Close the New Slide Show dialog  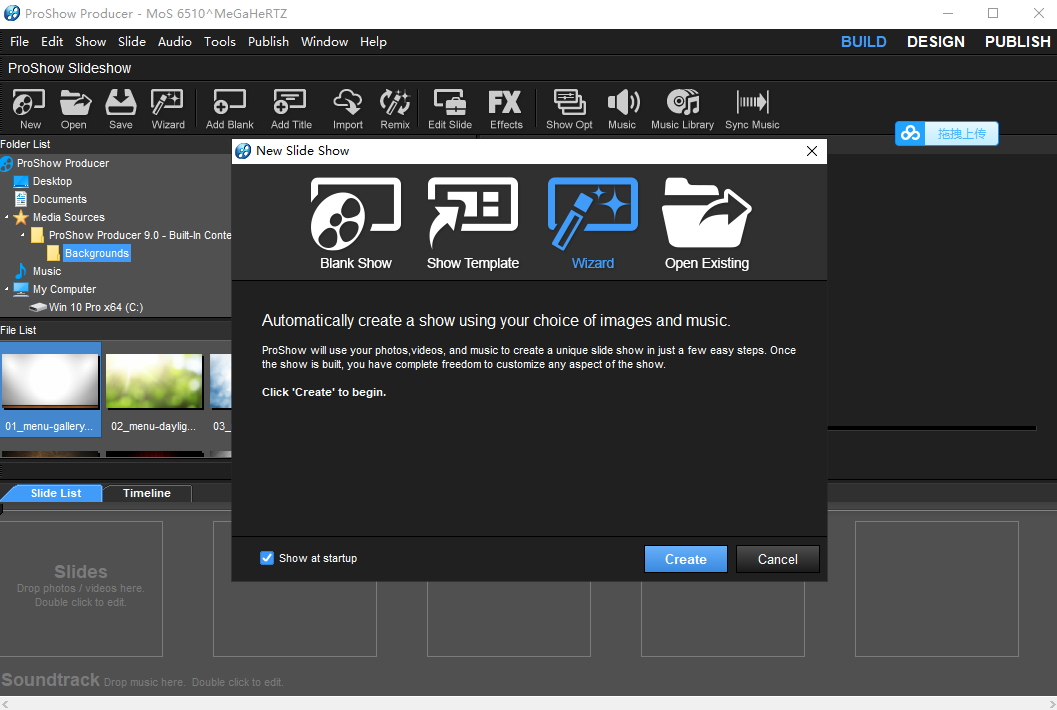click(812, 151)
